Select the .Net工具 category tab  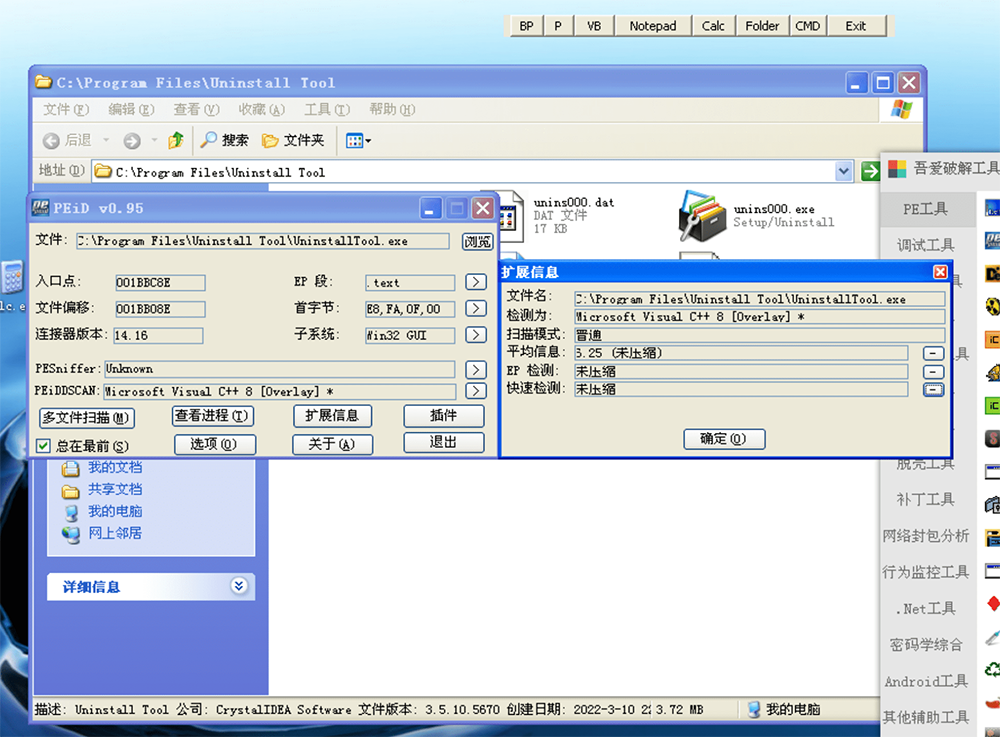928,609
